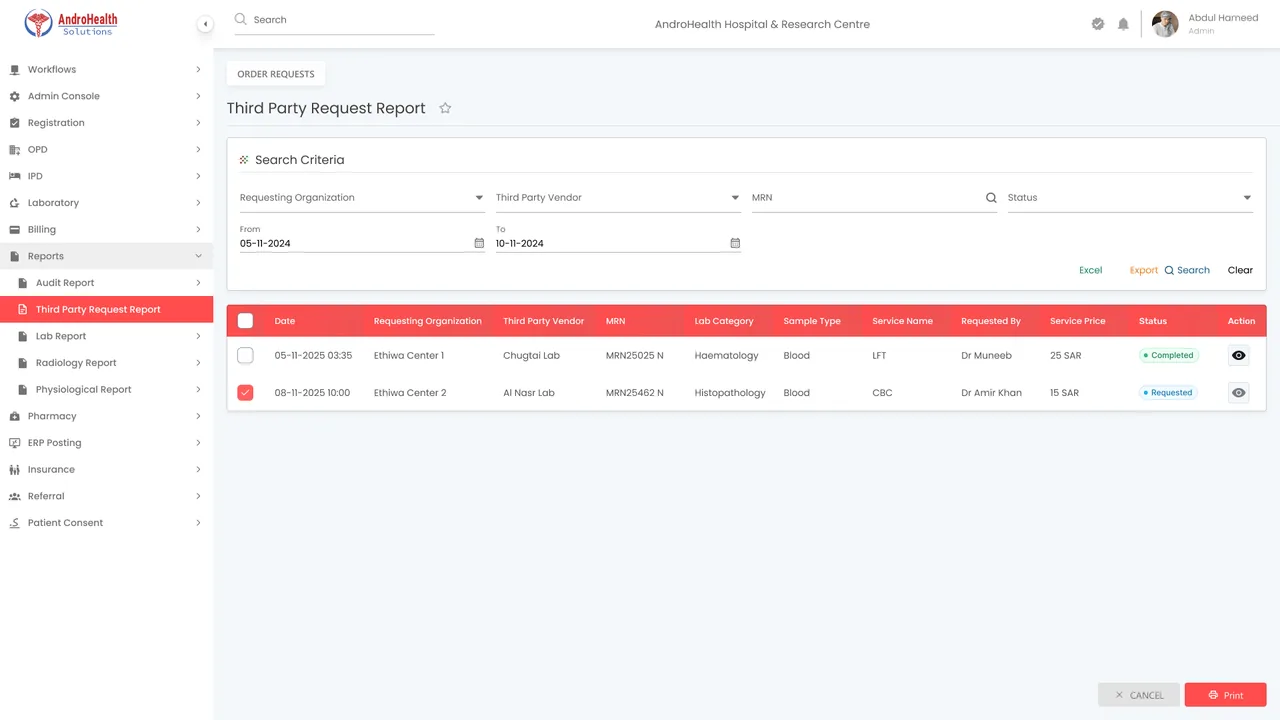
Task: Open the Status filter dropdown
Action: [1130, 198]
